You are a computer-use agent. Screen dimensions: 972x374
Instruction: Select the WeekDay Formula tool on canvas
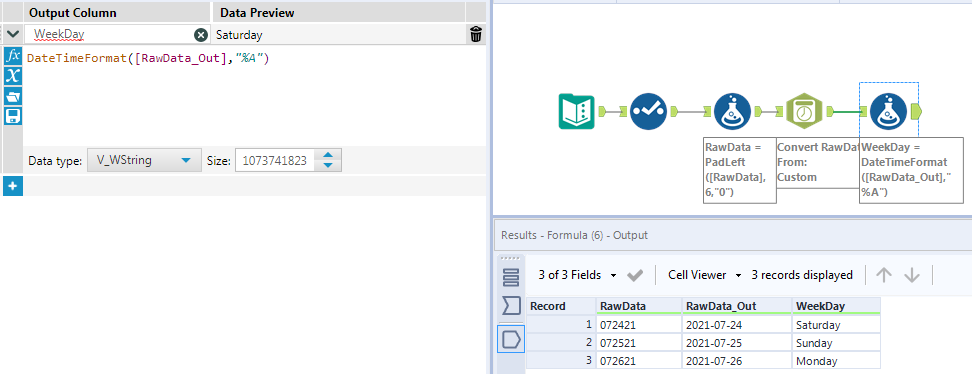coord(889,112)
